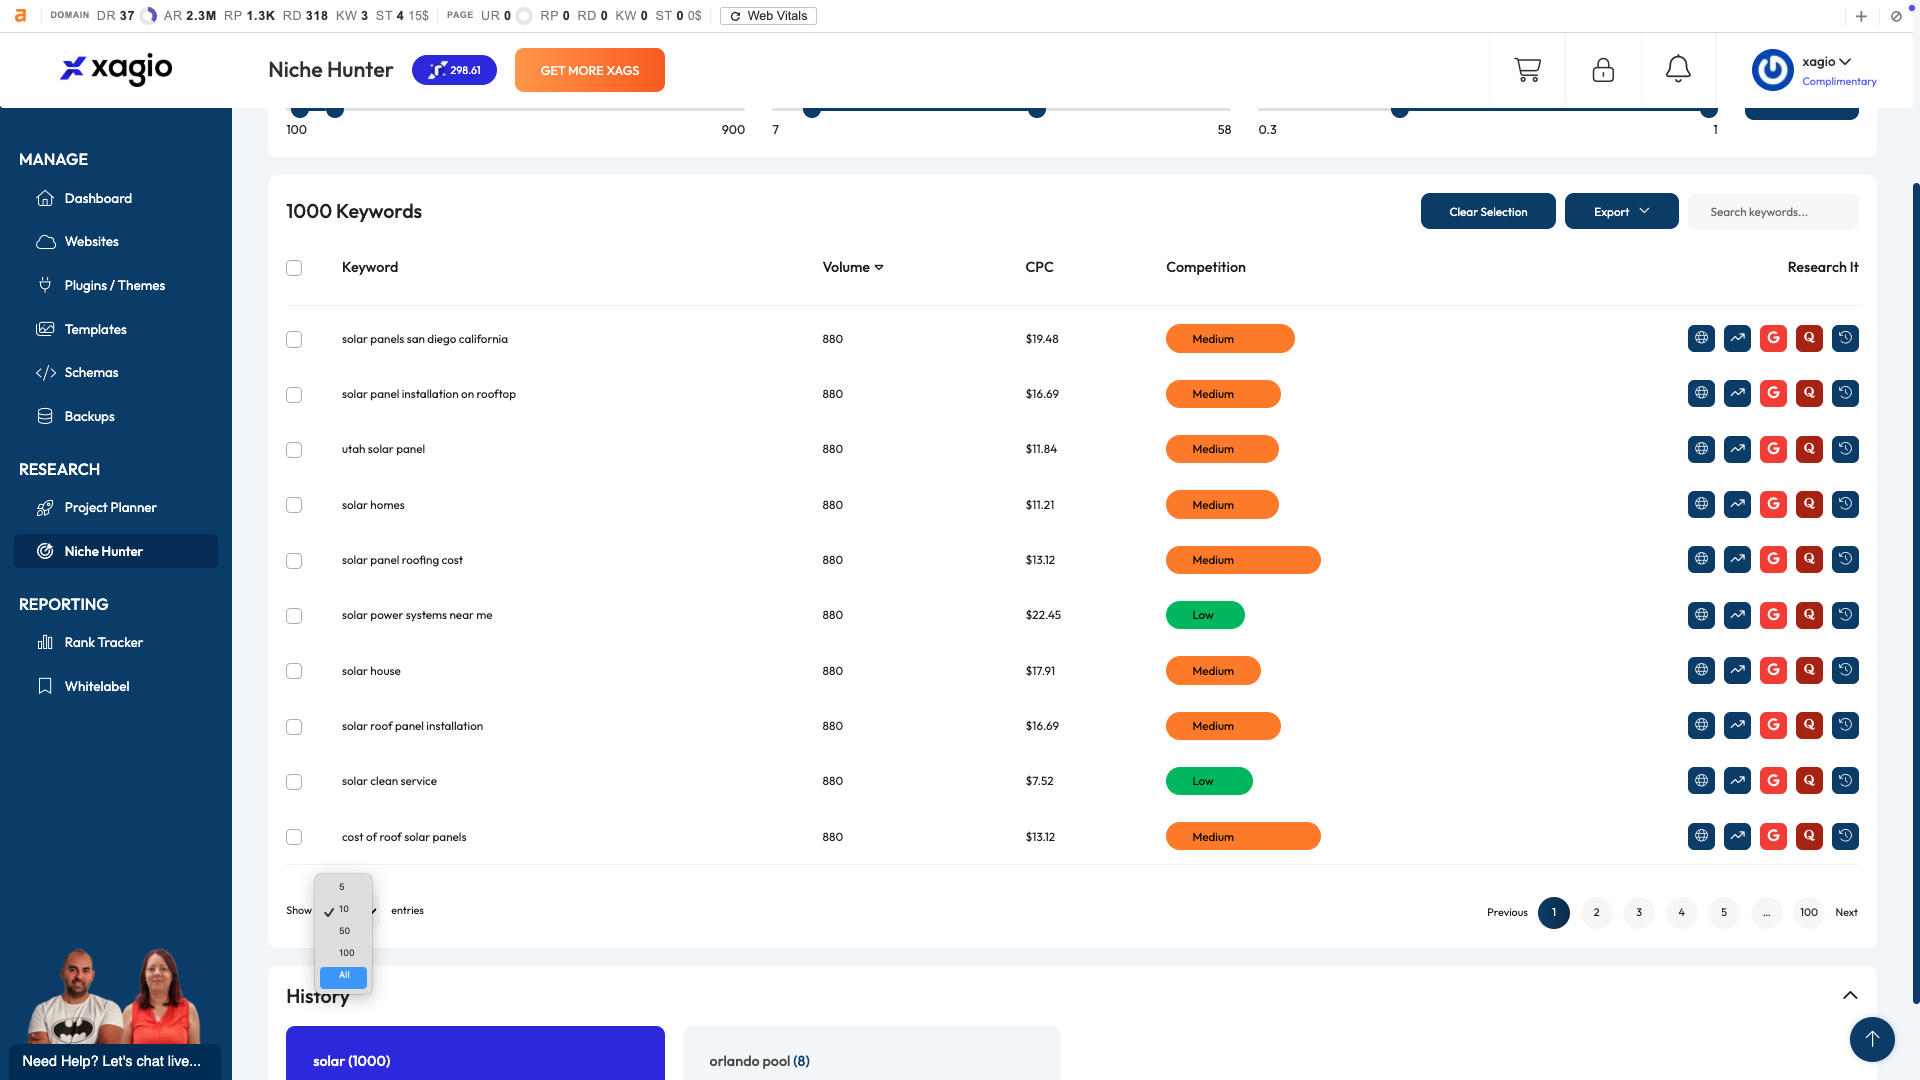Open Project Planner page
The image size is (1920, 1080).
click(110, 507)
